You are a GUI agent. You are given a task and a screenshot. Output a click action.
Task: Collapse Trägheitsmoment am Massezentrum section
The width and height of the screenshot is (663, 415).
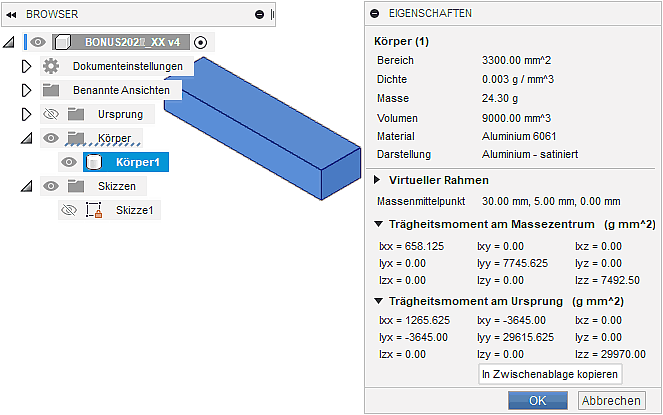(x=378, y=224)
